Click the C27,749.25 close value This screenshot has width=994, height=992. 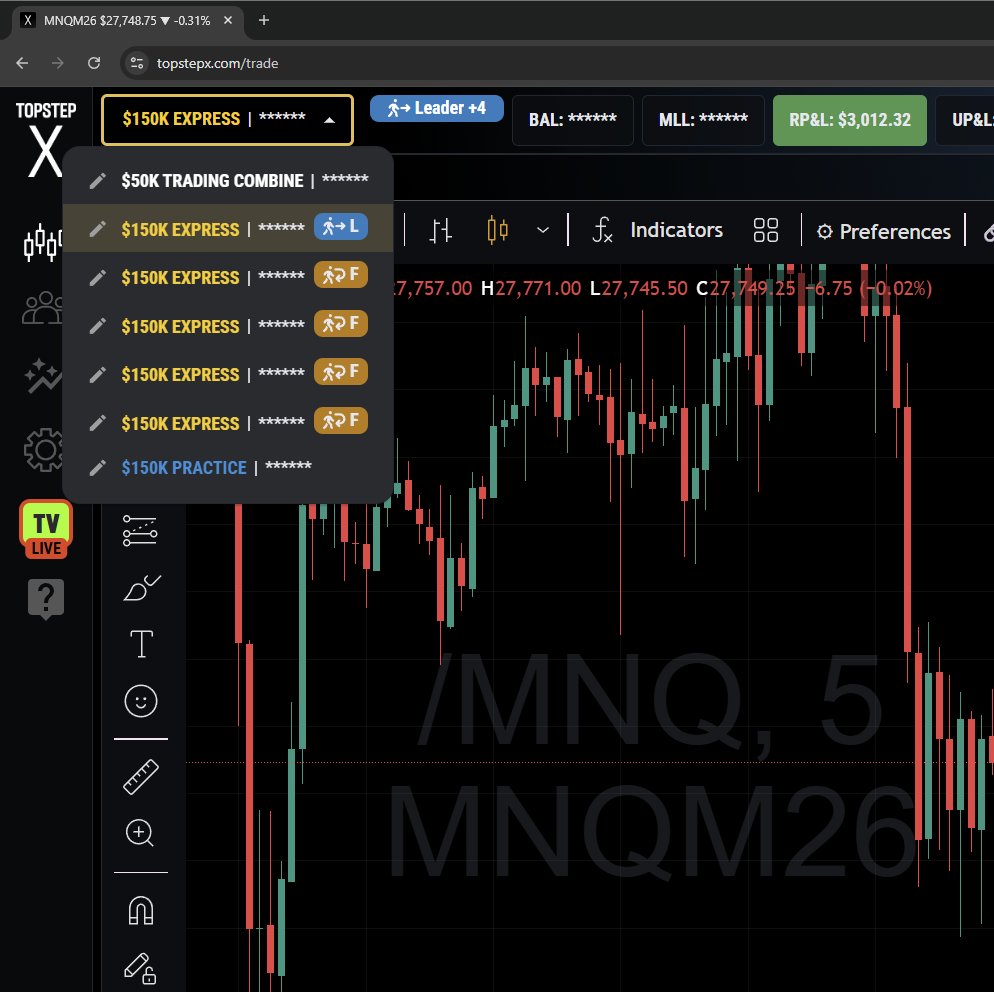click(x=746, y=288)
